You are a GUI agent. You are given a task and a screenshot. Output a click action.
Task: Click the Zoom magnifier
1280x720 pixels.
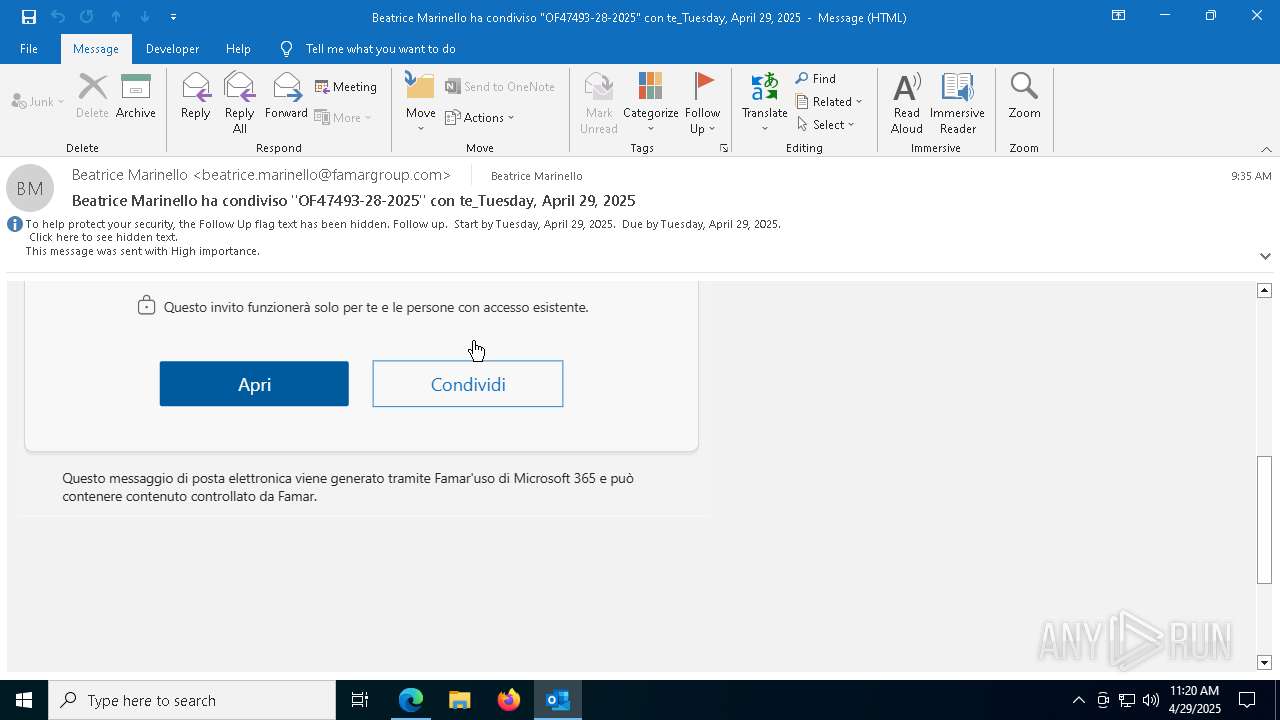point(1024,96)
